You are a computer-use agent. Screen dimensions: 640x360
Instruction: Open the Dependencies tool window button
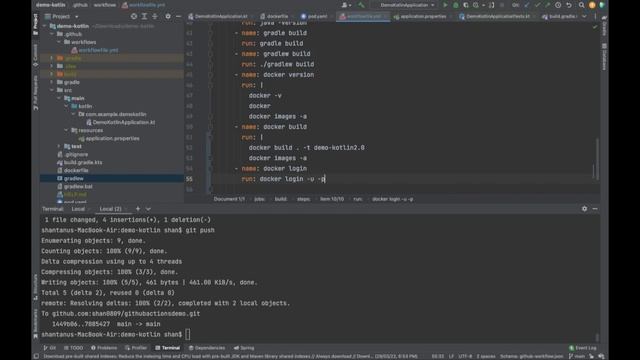pos(207,348)
